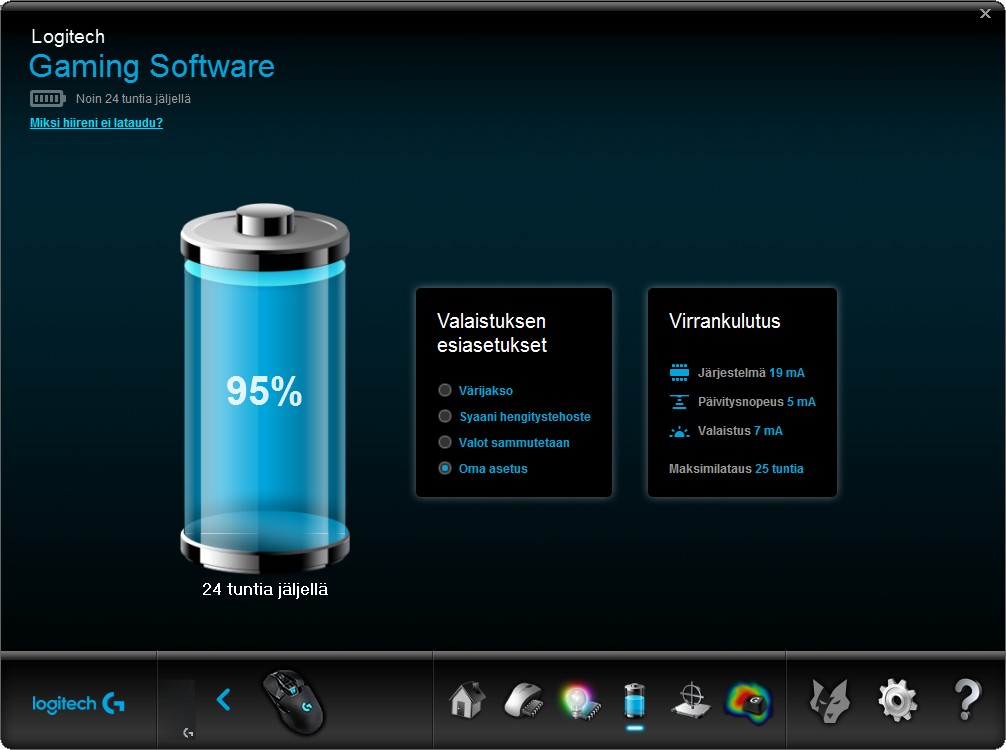This screenshot has height=750, width=1006.
Task: Click the Järjestelmä chip icon
Action: tap(679, 372)
